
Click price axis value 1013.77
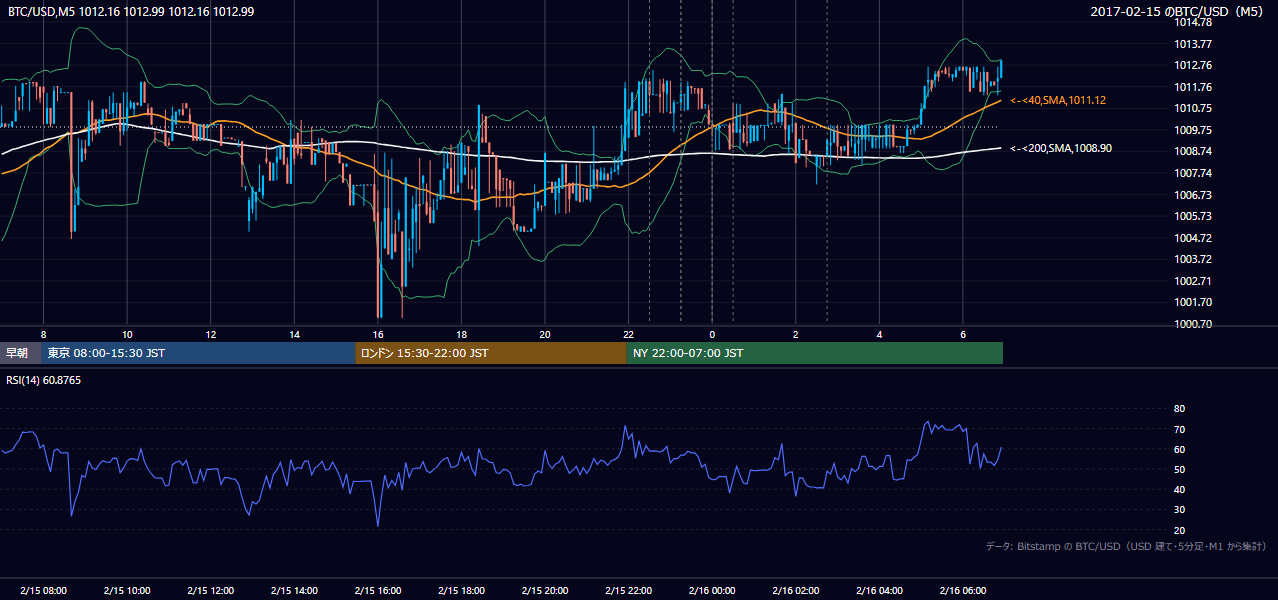(1195, 44)
